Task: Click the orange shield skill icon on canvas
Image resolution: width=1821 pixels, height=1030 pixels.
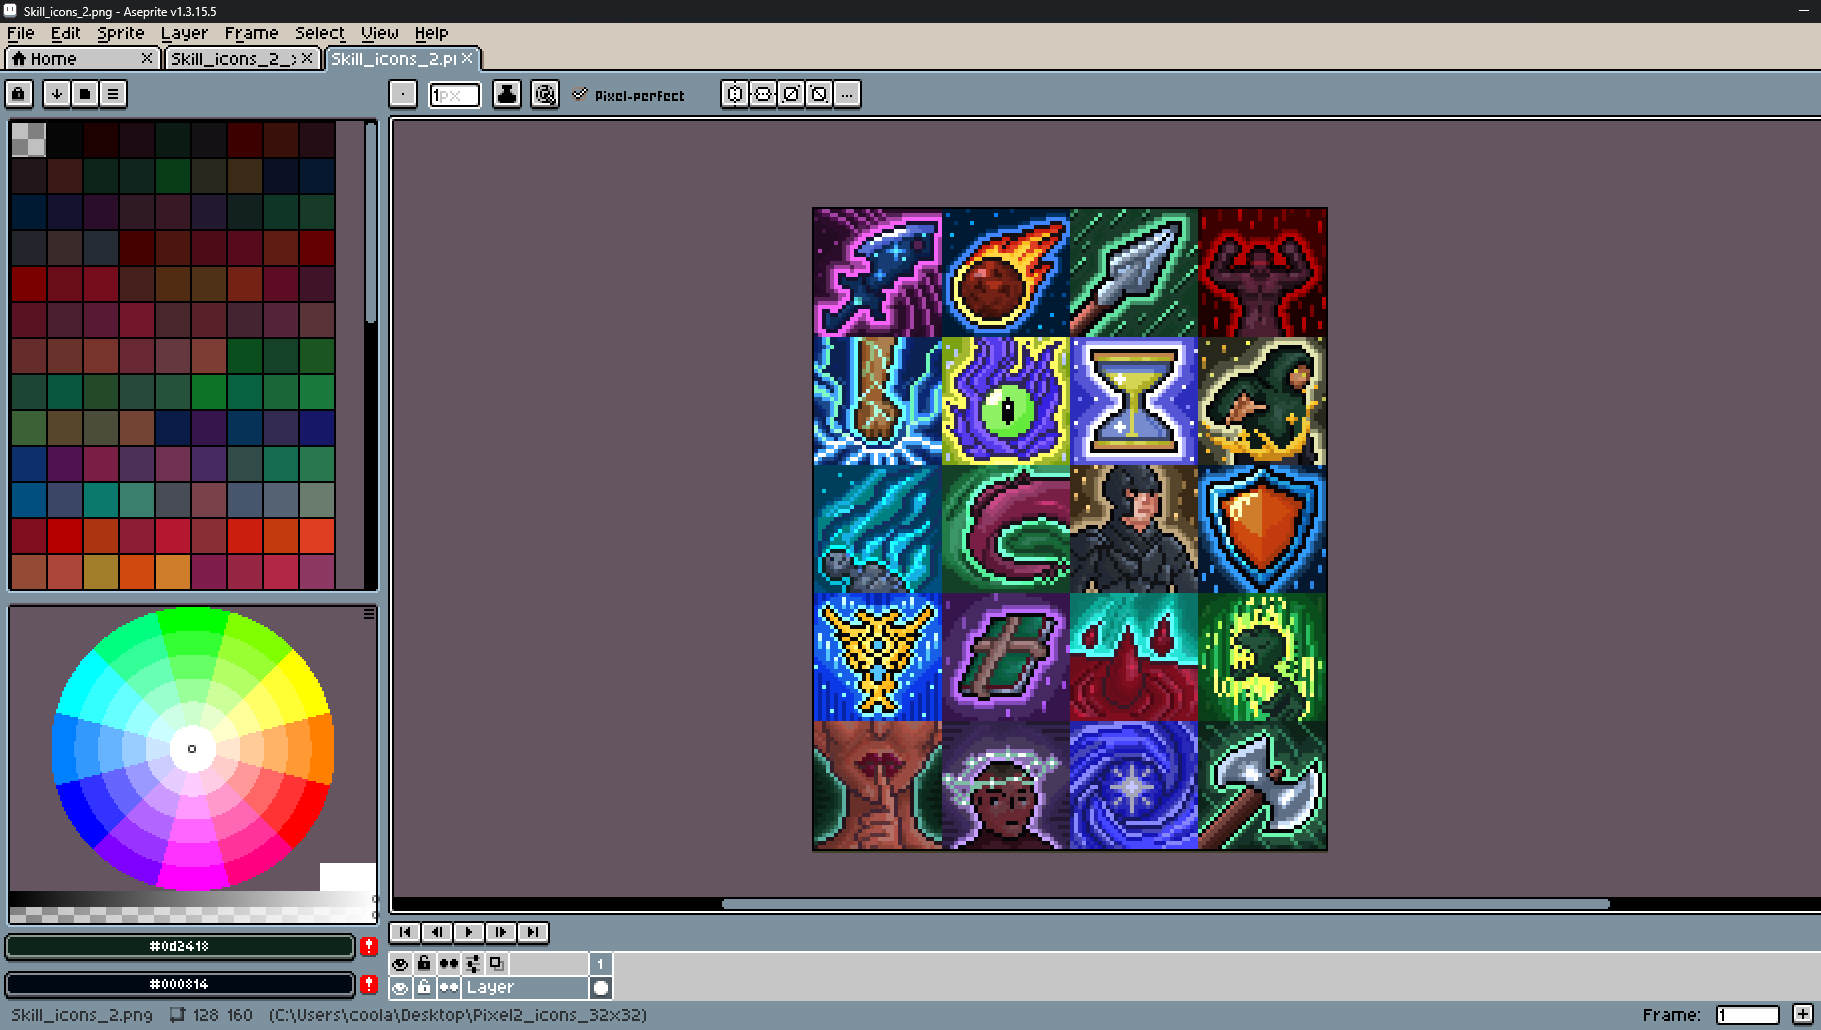Action: [1262, 529]
